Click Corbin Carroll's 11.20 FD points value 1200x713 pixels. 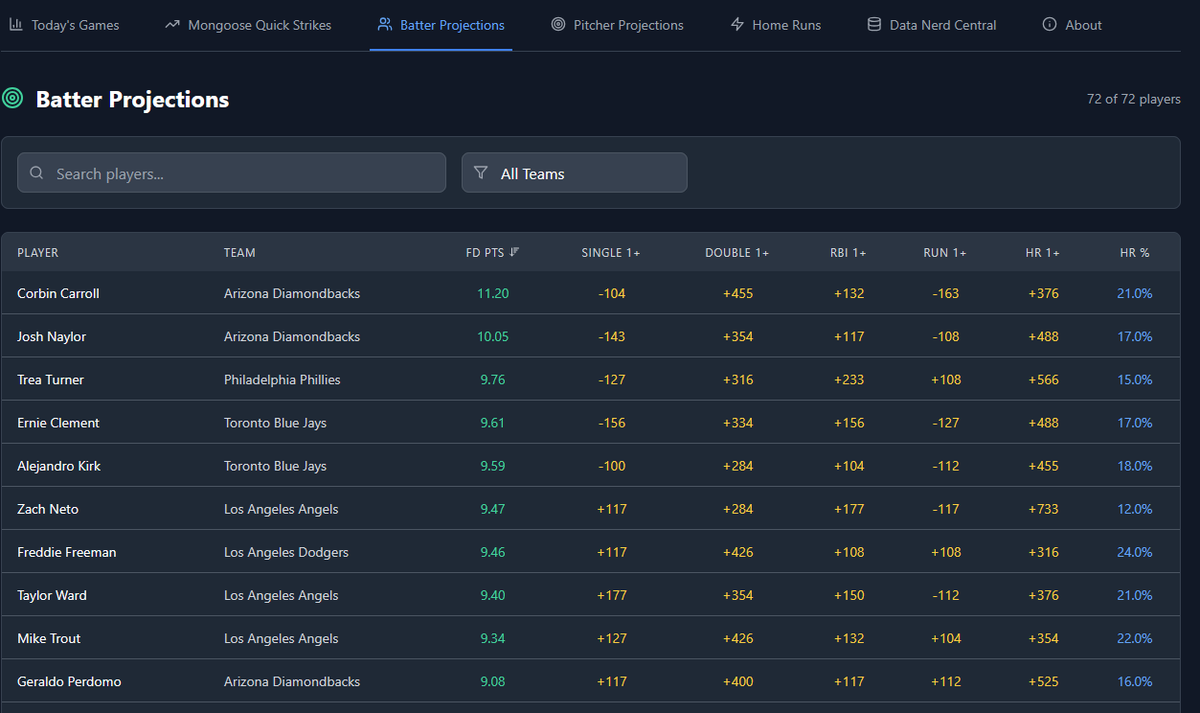[x=493, y=294]
